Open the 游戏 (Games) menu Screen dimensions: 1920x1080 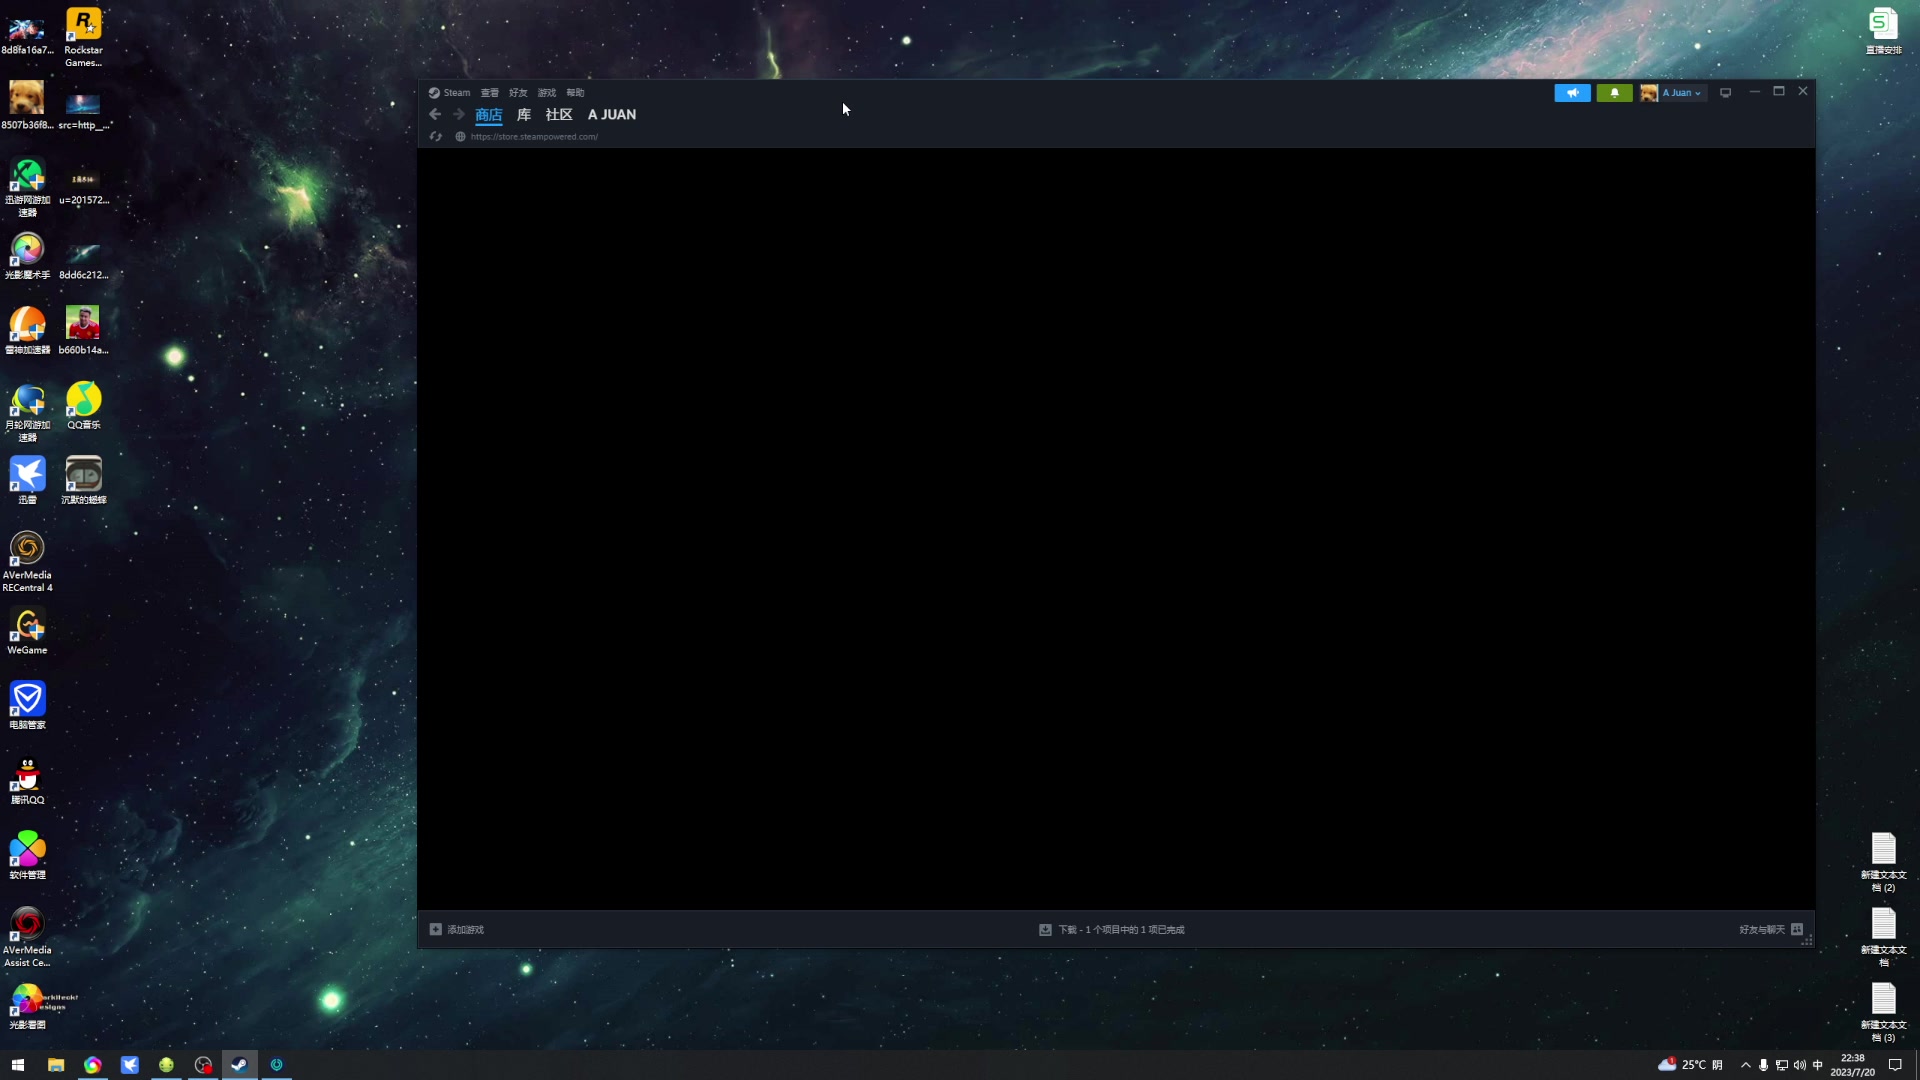pyautogui.click(x=546, y=93)
